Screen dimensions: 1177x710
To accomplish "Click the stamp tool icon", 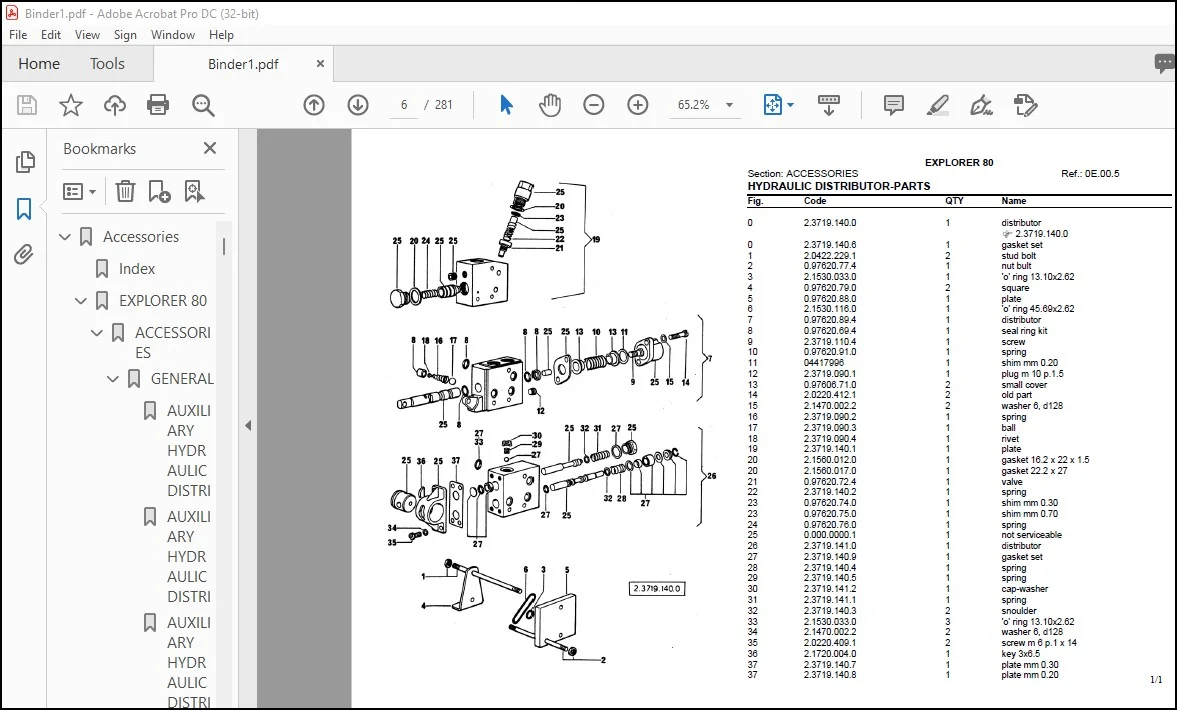I will pyautogui.click(x=1025, y=105).
